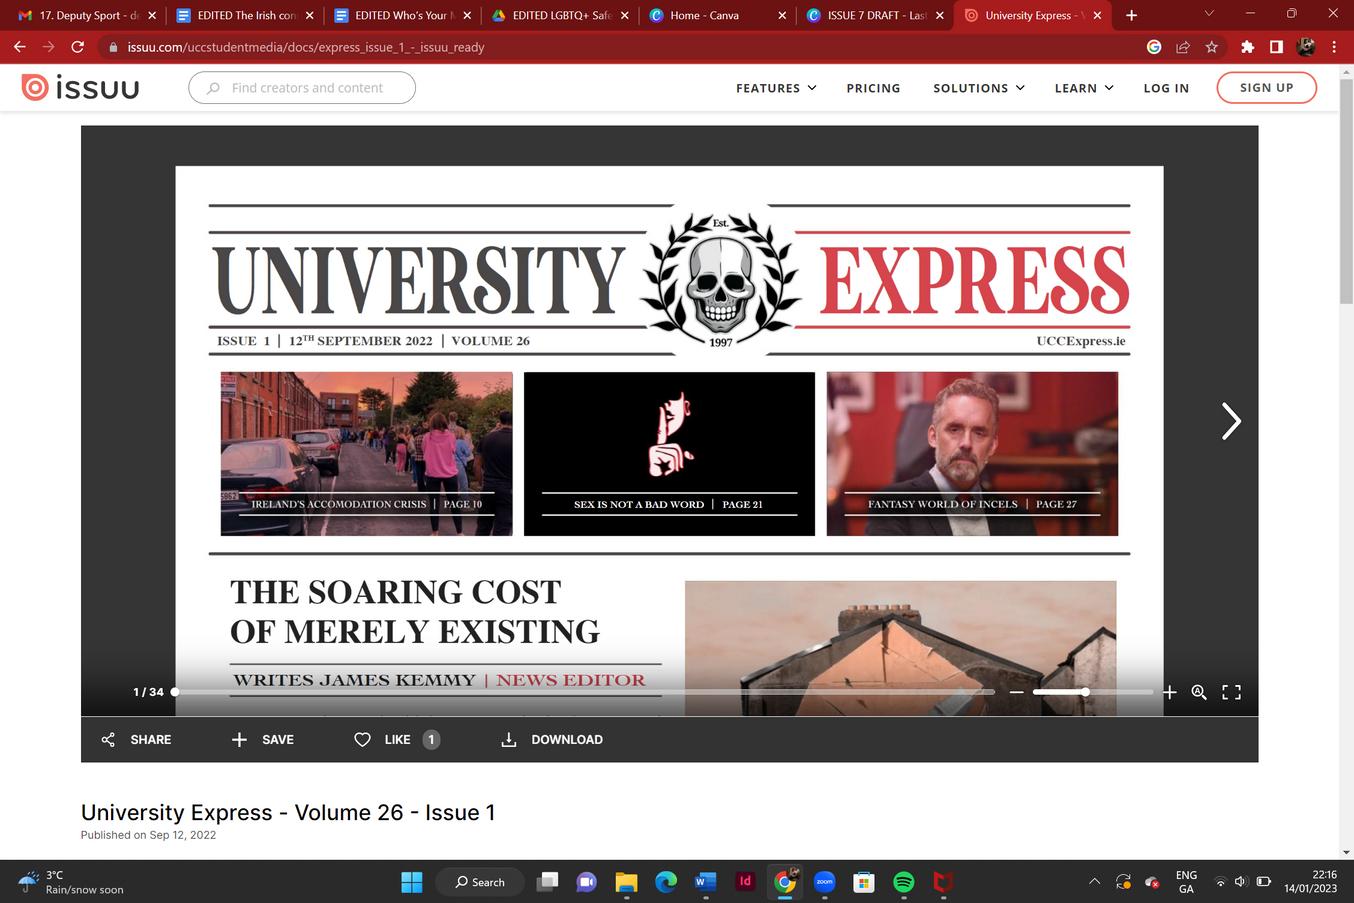Show hidden system tray icons

[x=1094, y=881]
